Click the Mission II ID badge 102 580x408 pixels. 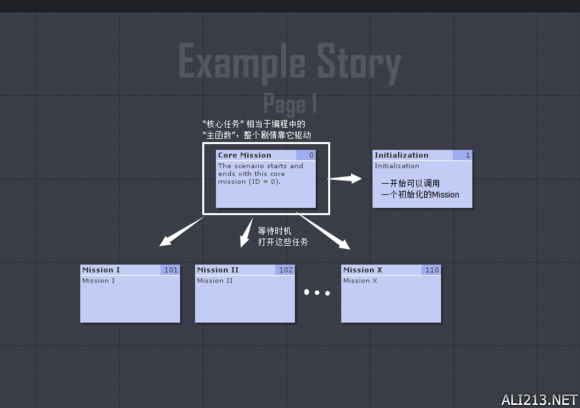tap(285, 270)
